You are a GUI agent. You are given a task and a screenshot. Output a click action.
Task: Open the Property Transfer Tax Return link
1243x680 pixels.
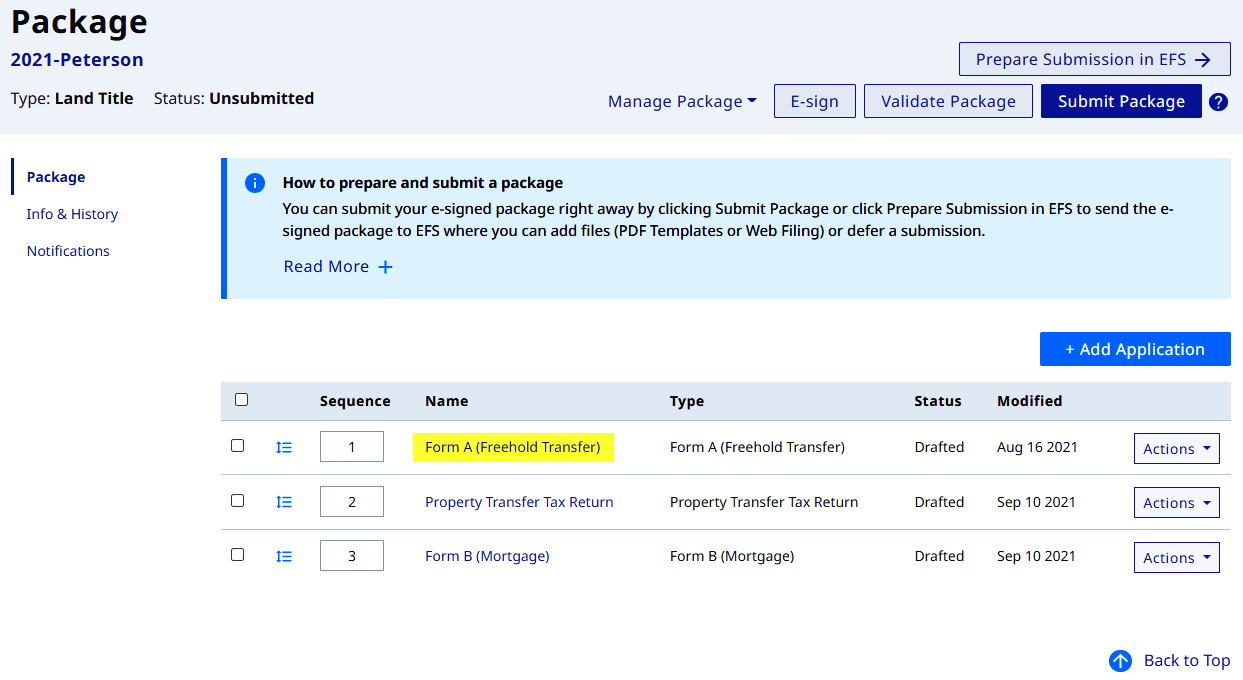point(519,502)
